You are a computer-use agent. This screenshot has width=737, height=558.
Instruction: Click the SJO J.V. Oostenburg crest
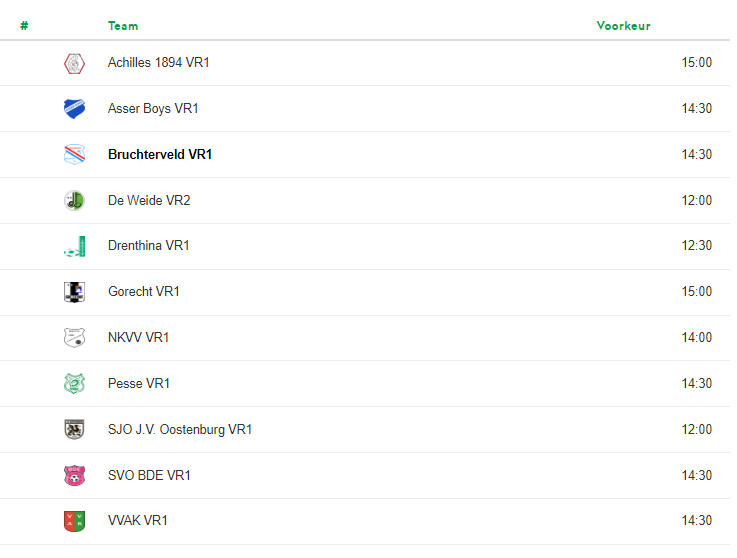(74, 429)
